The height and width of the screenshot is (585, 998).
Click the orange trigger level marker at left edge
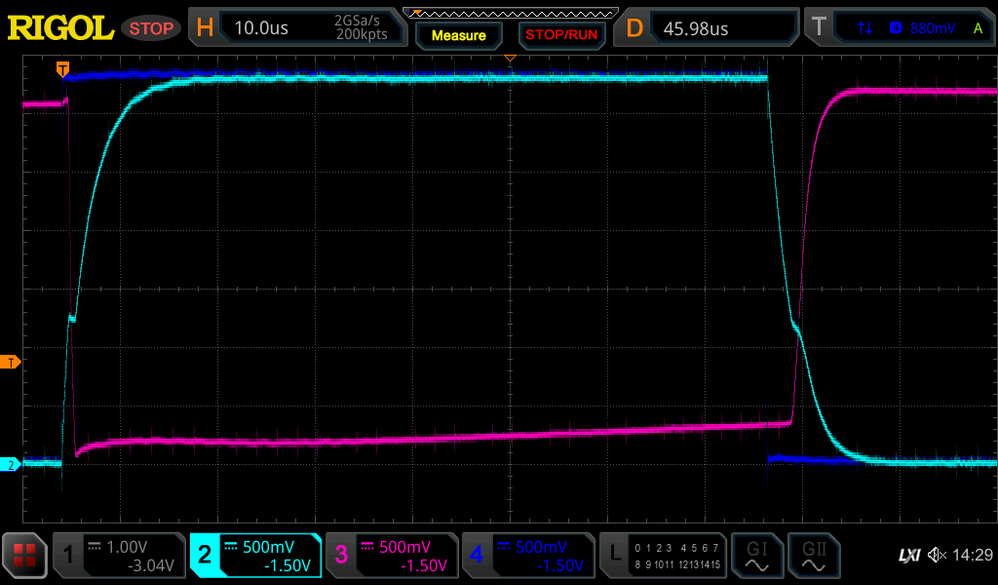pyautogui.click(x=10, y=362)
